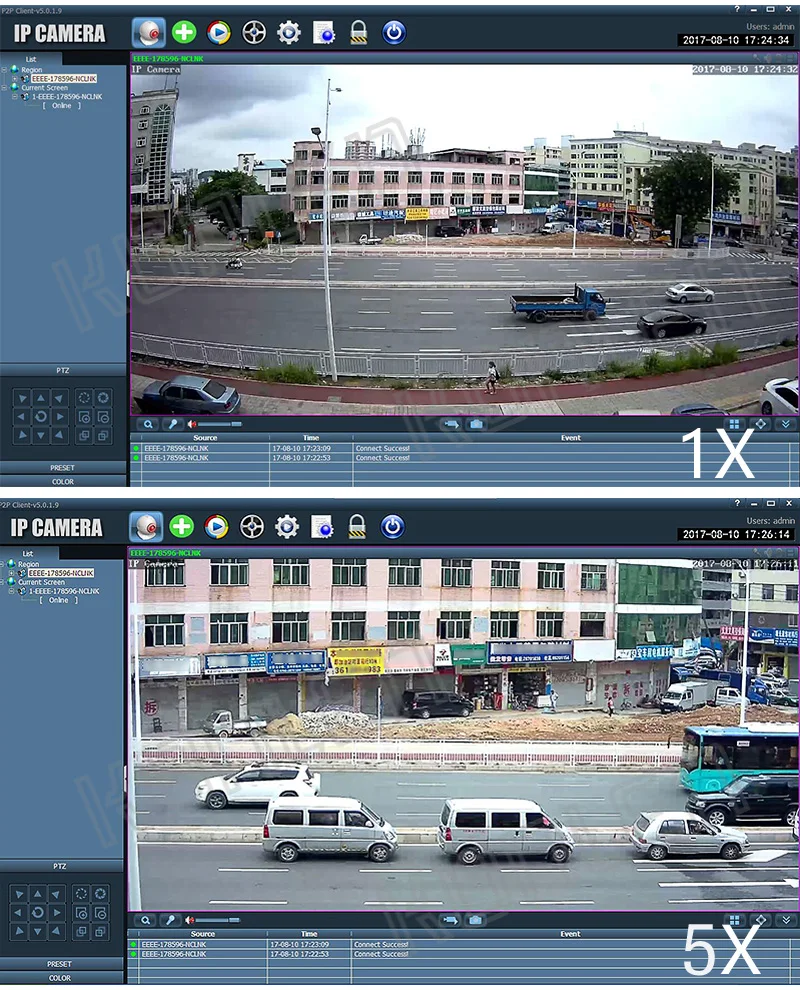Screen dimensions: 800x990
Task: Click PTZ down arrow in 1X window
Action: [40, 435]
